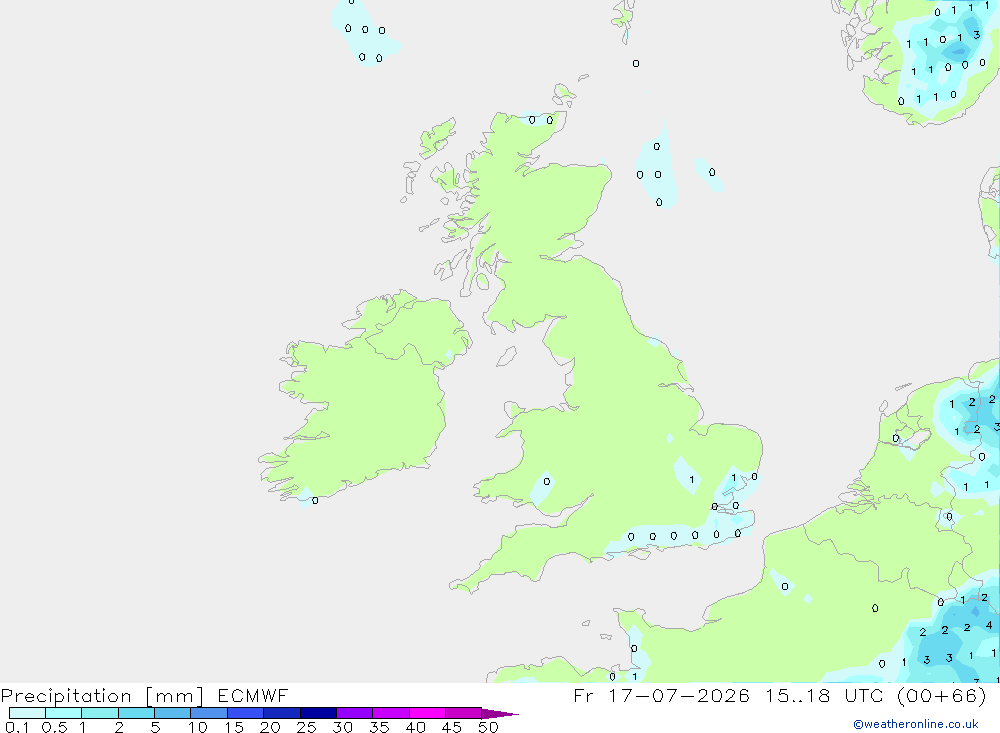Viewport: 1000px width, 733px height.
Task: Select the legend swatch between 30 and 35
Action: click(x=354, y=713)
